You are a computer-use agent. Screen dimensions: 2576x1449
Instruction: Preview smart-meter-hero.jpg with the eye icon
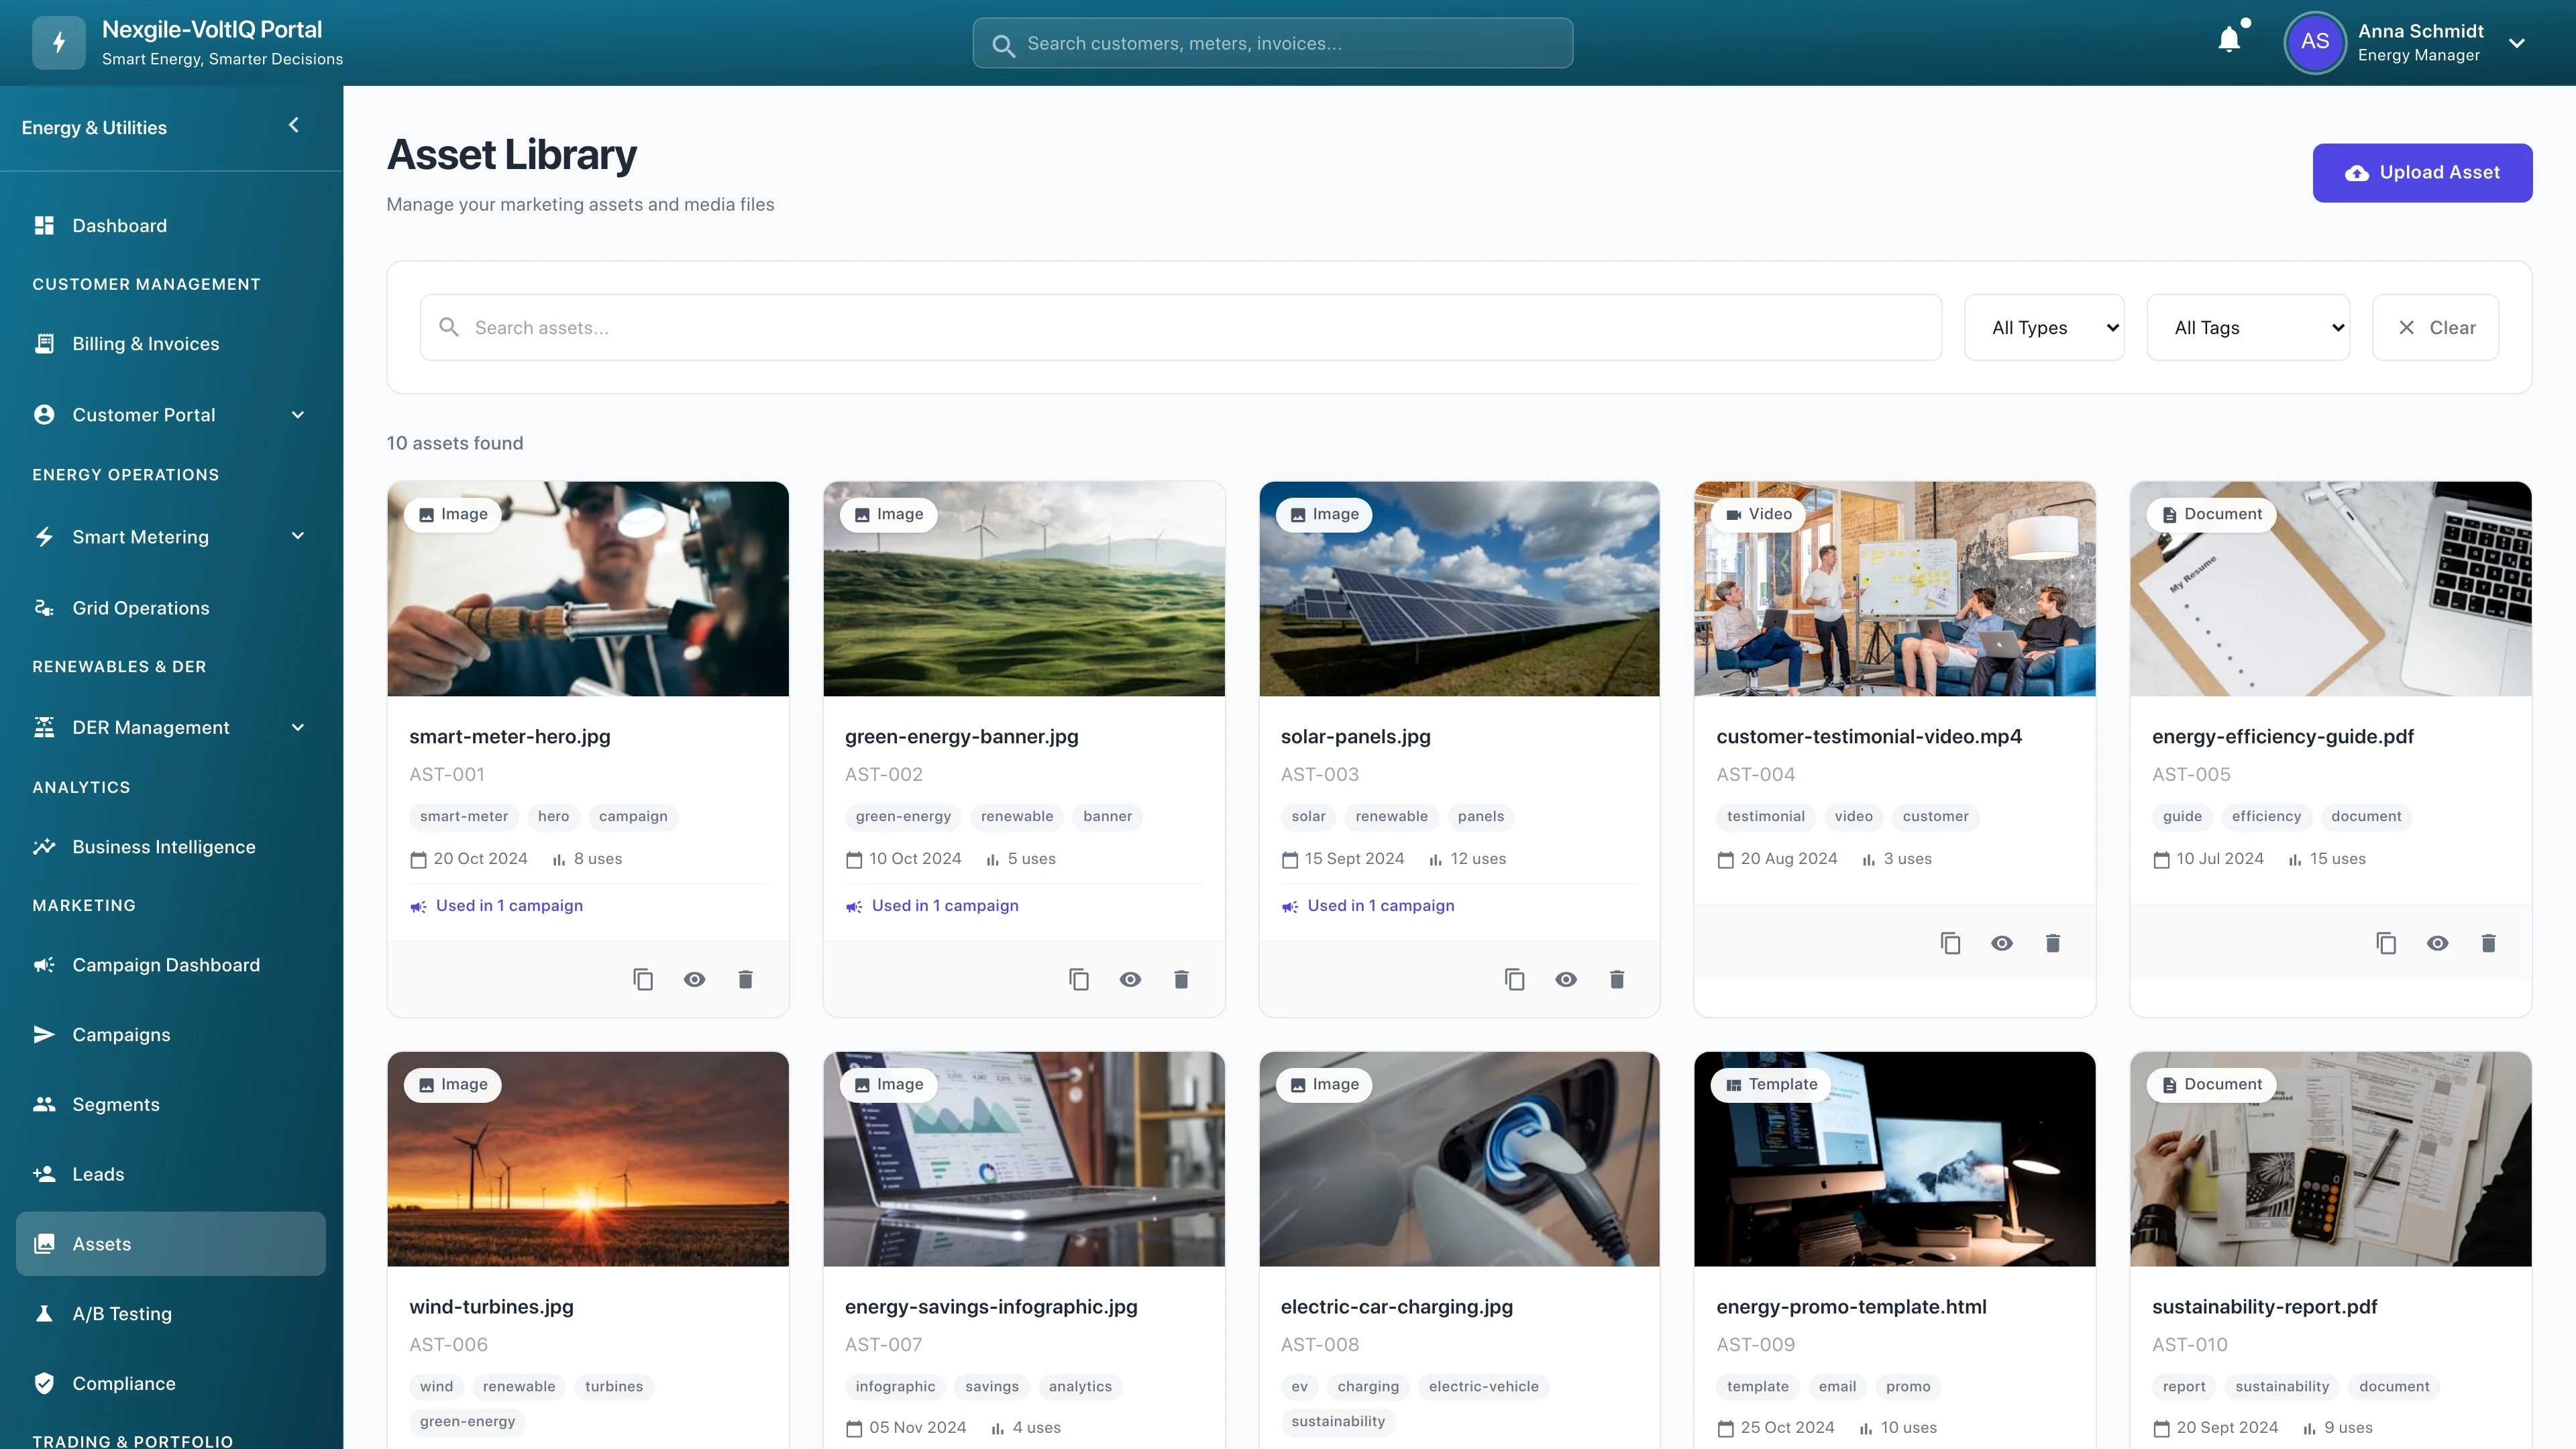pos(694,979)
